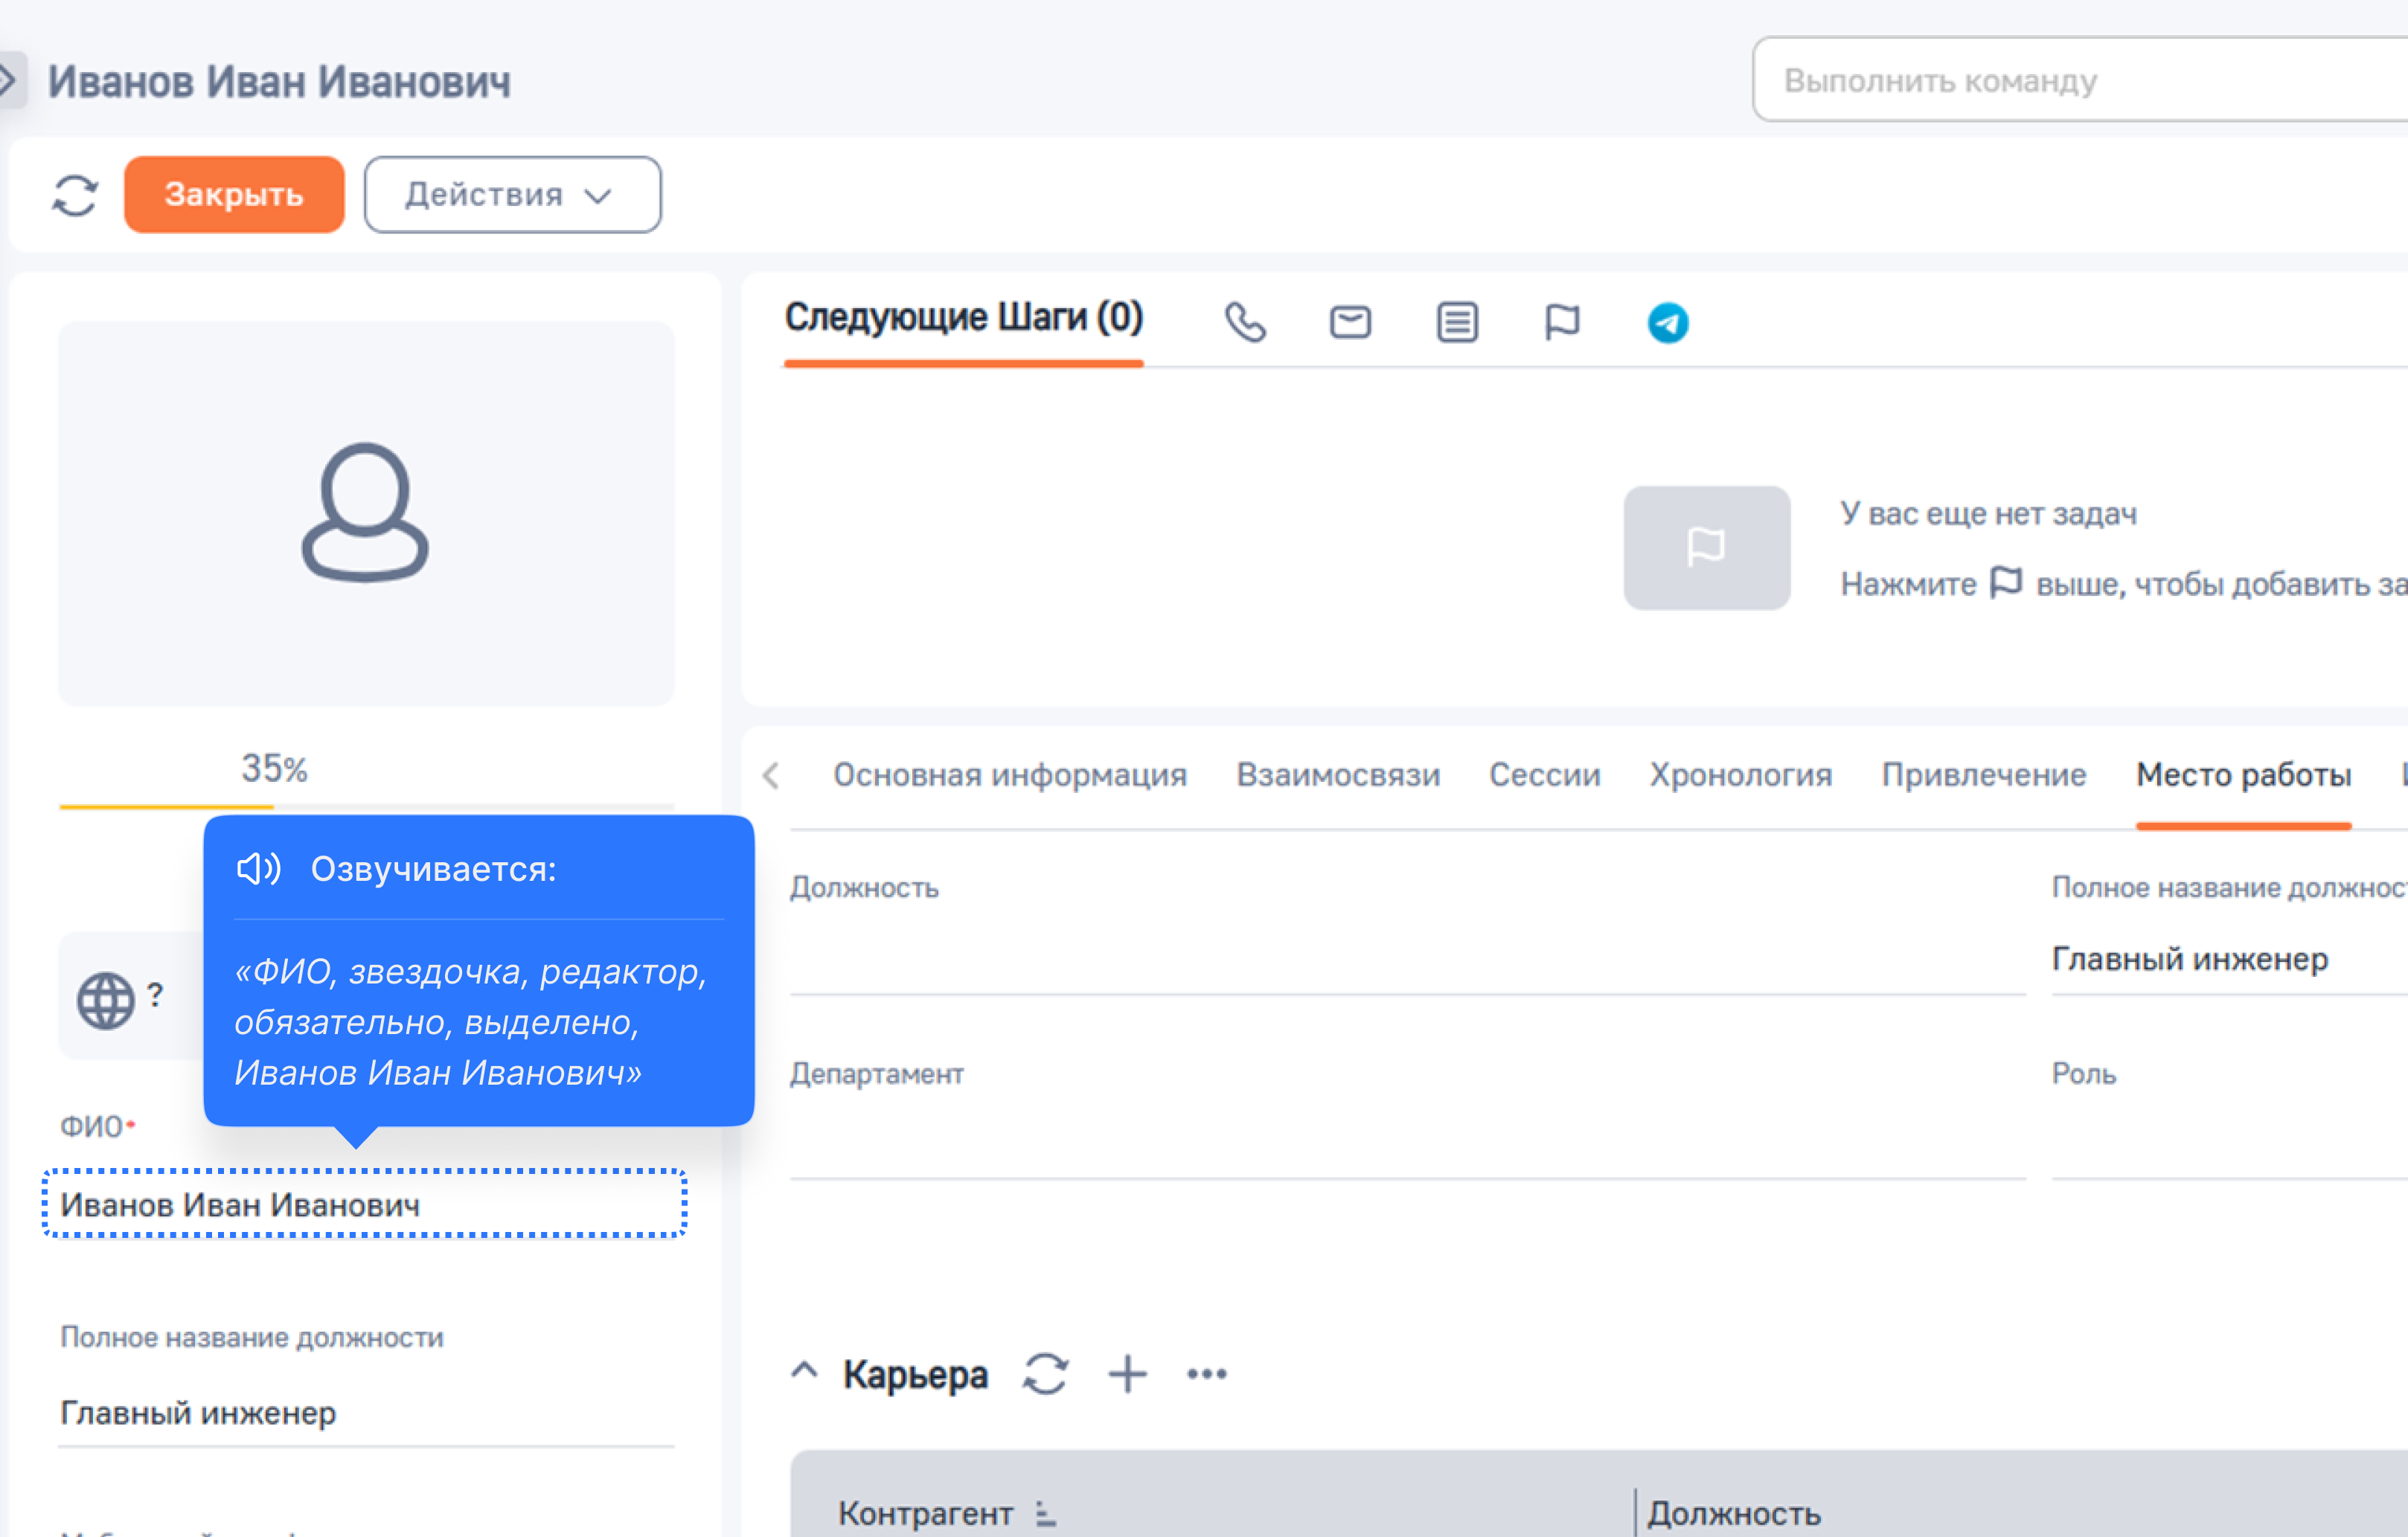The width and height of the screenshot is (2408, 1537).
Task: Open the email envelope icon tab
Action: [1350, 322]
